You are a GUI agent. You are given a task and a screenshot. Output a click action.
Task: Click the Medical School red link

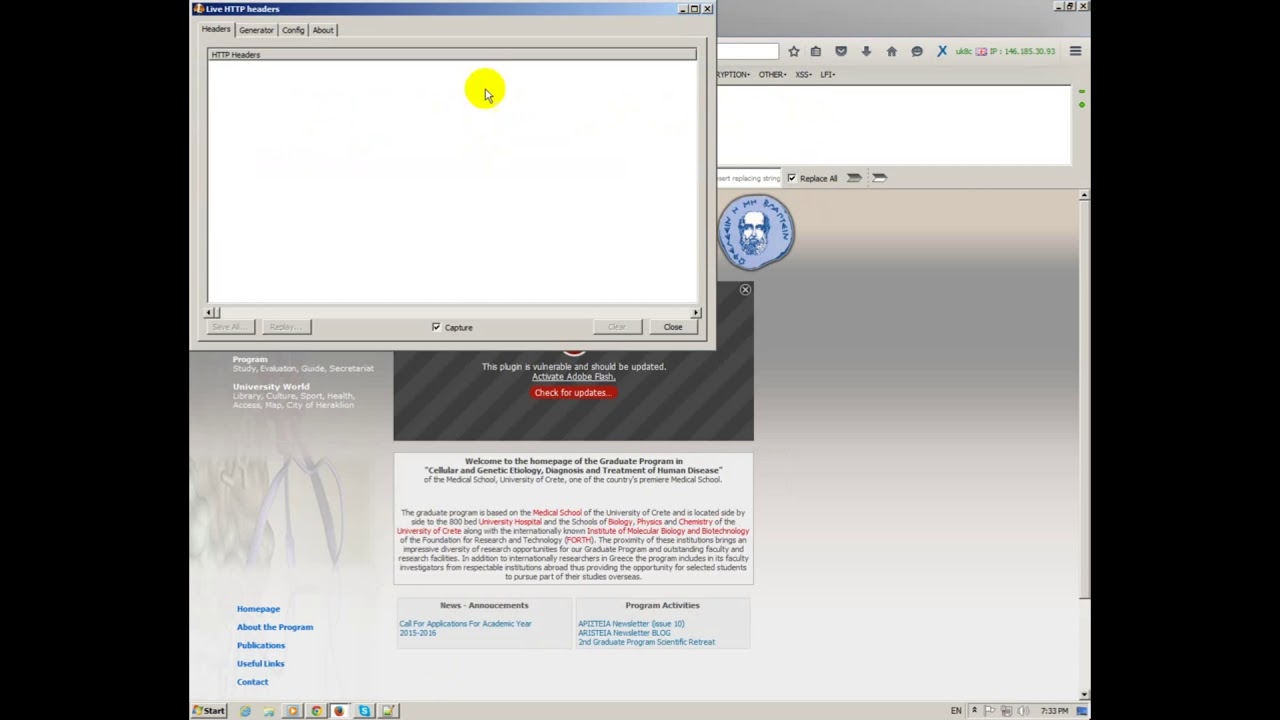tap(557, 513)
